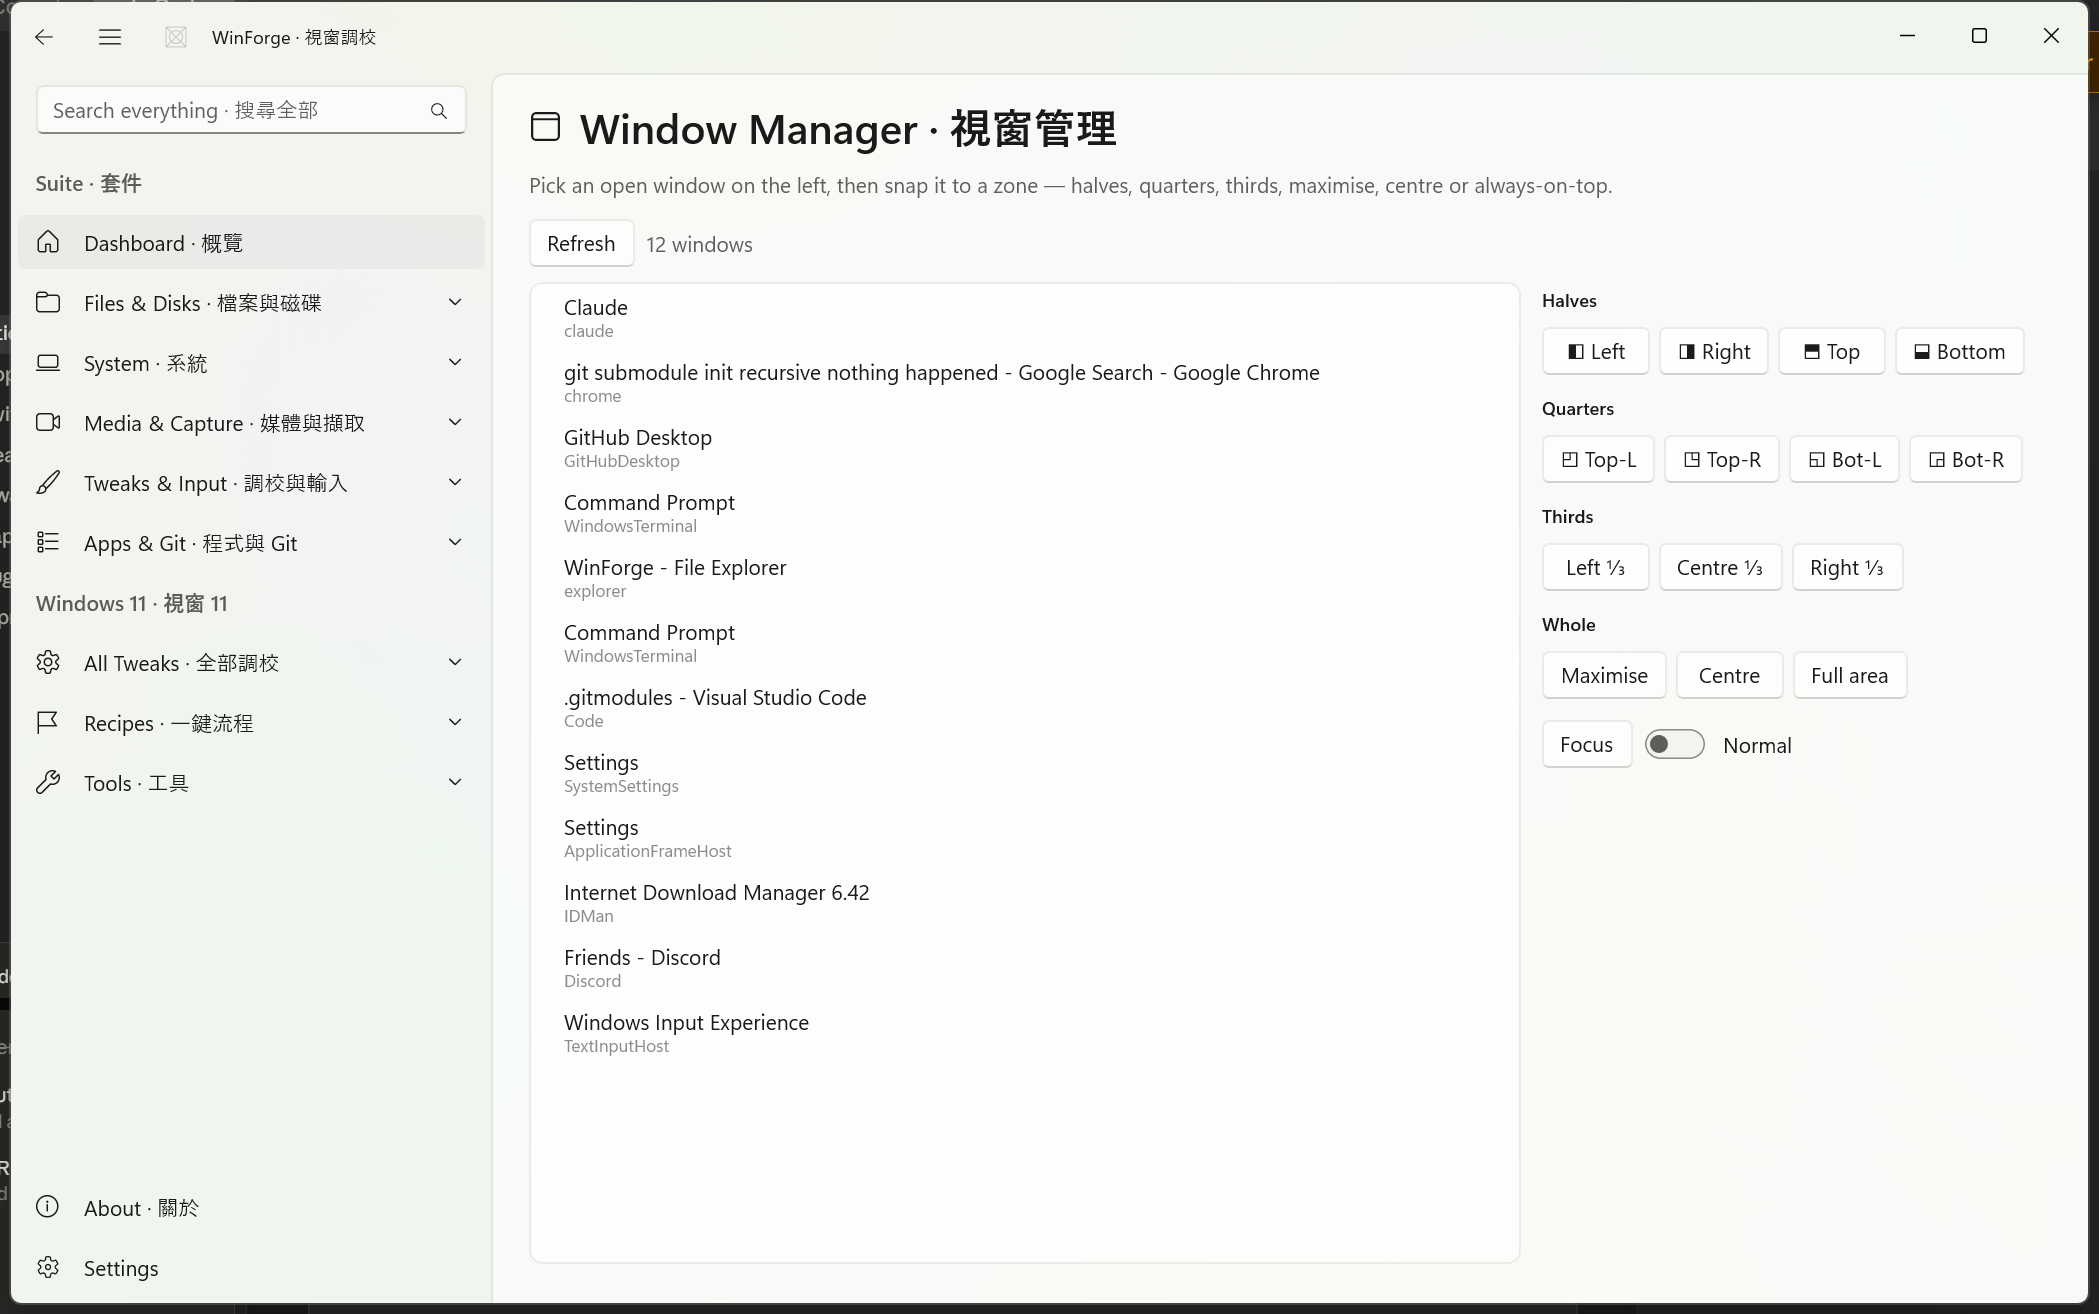Image resolution: width=2099 pixels, height=1314 pixels.
Task: Click the About info icon
Action: (48, 1207)
